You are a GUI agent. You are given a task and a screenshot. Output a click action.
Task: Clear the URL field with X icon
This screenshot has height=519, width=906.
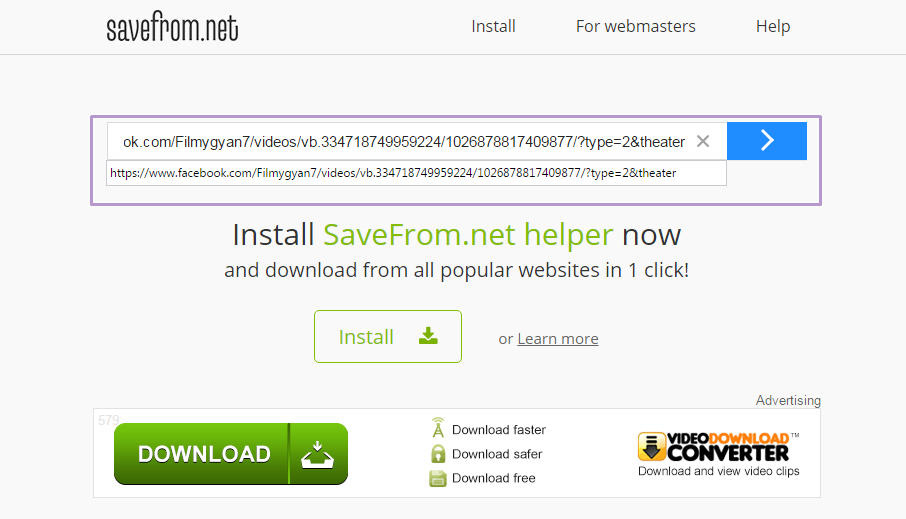click(x=703, y=141)
